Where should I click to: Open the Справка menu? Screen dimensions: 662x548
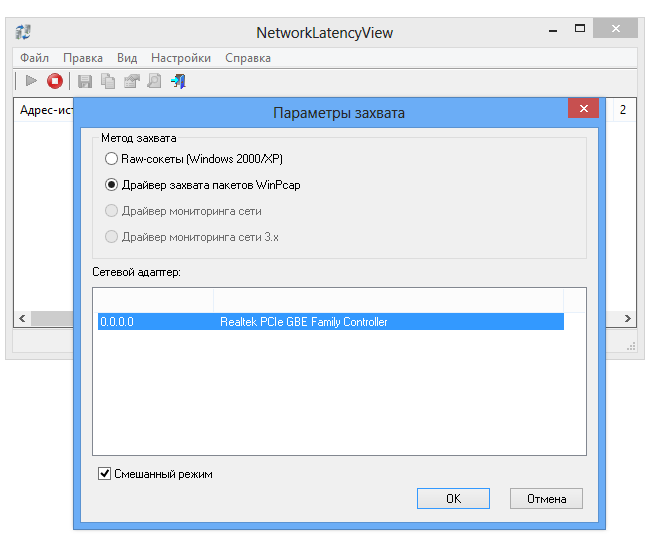tap(248, 58)
